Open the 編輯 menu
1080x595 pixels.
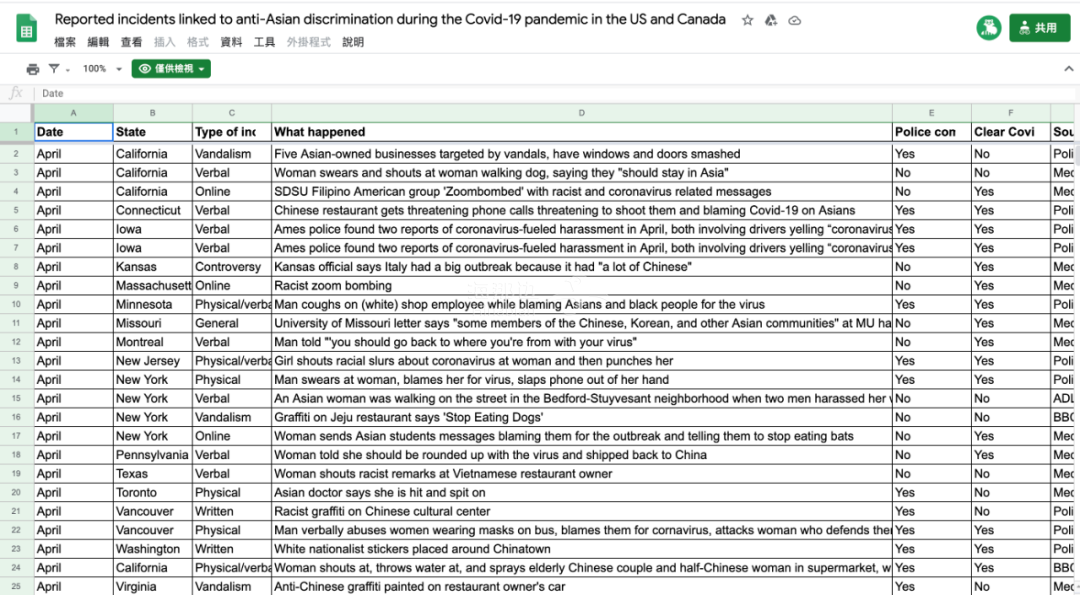point(98,42)
